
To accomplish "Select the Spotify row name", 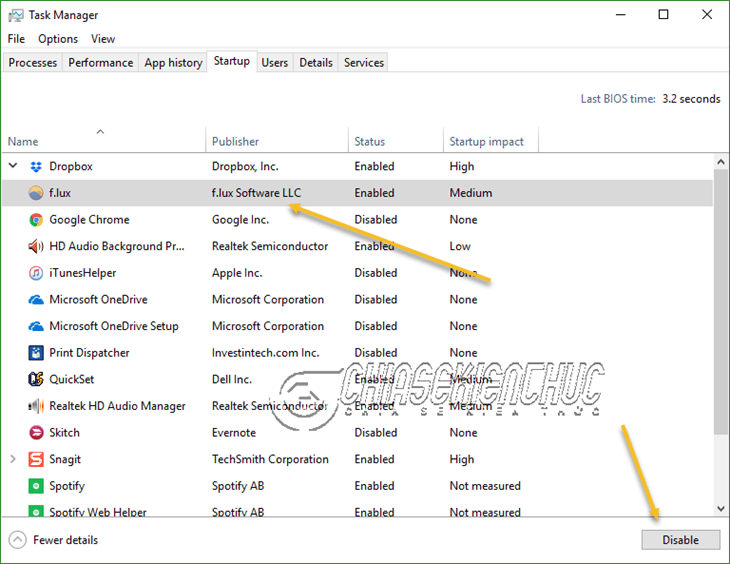I will [67, 486].
